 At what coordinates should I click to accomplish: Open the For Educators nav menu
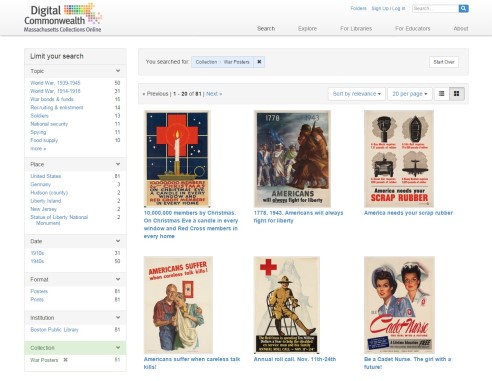point(413,29)
